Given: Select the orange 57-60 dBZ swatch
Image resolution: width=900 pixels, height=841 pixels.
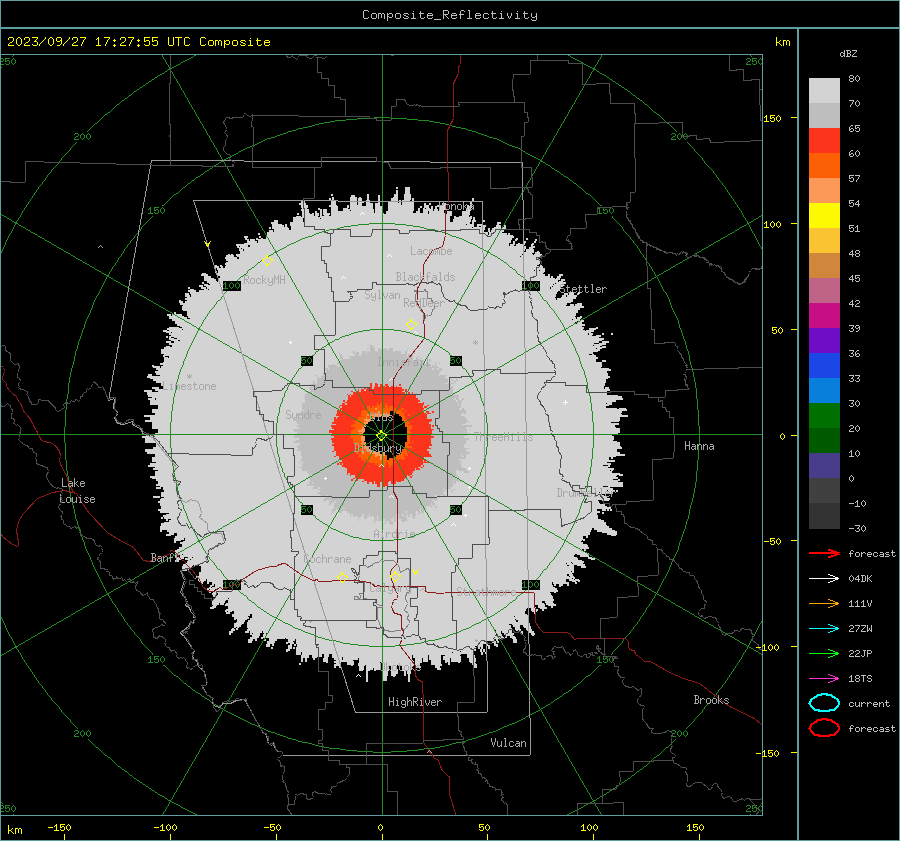Looking at the screenshot, I should [824, 165].
